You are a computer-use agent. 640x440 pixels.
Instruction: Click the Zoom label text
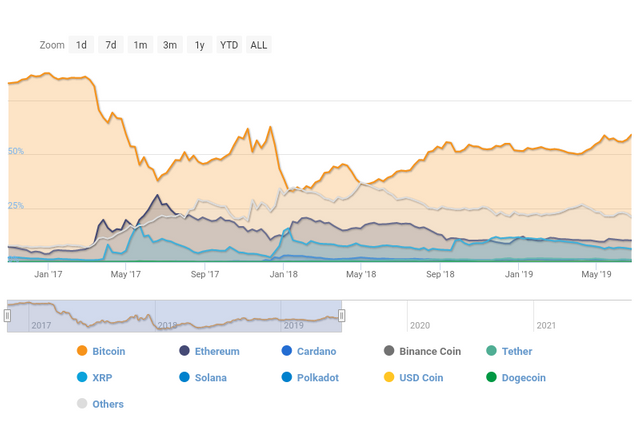52,45
